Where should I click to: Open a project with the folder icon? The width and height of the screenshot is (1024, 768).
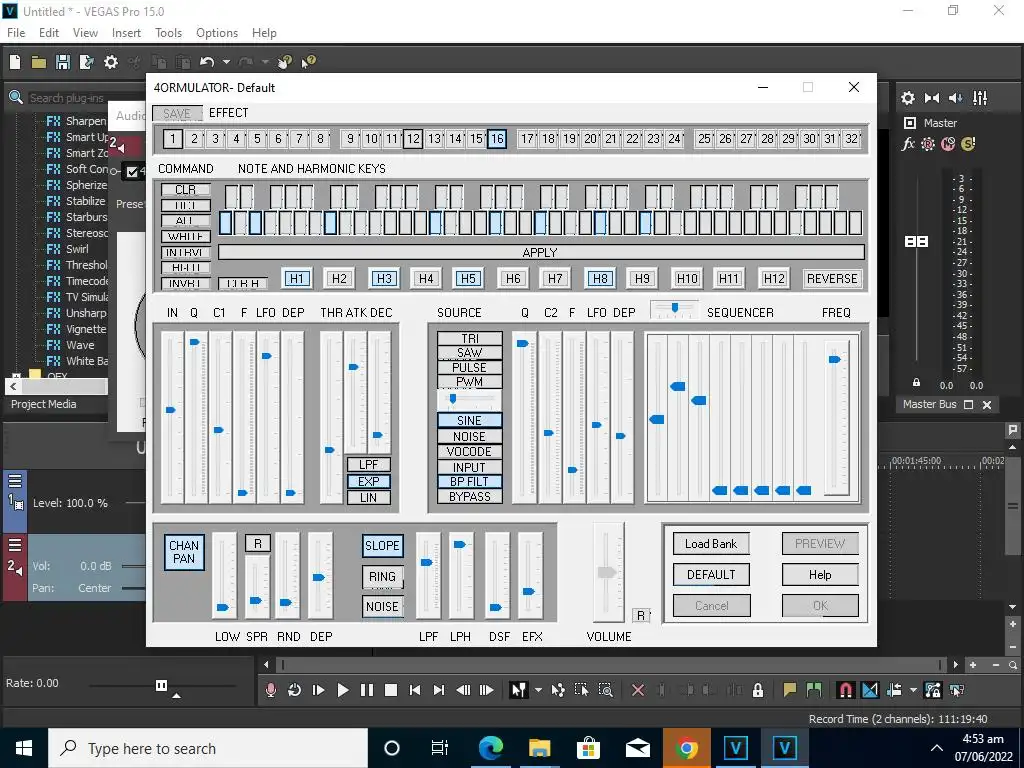click(39, 62)
